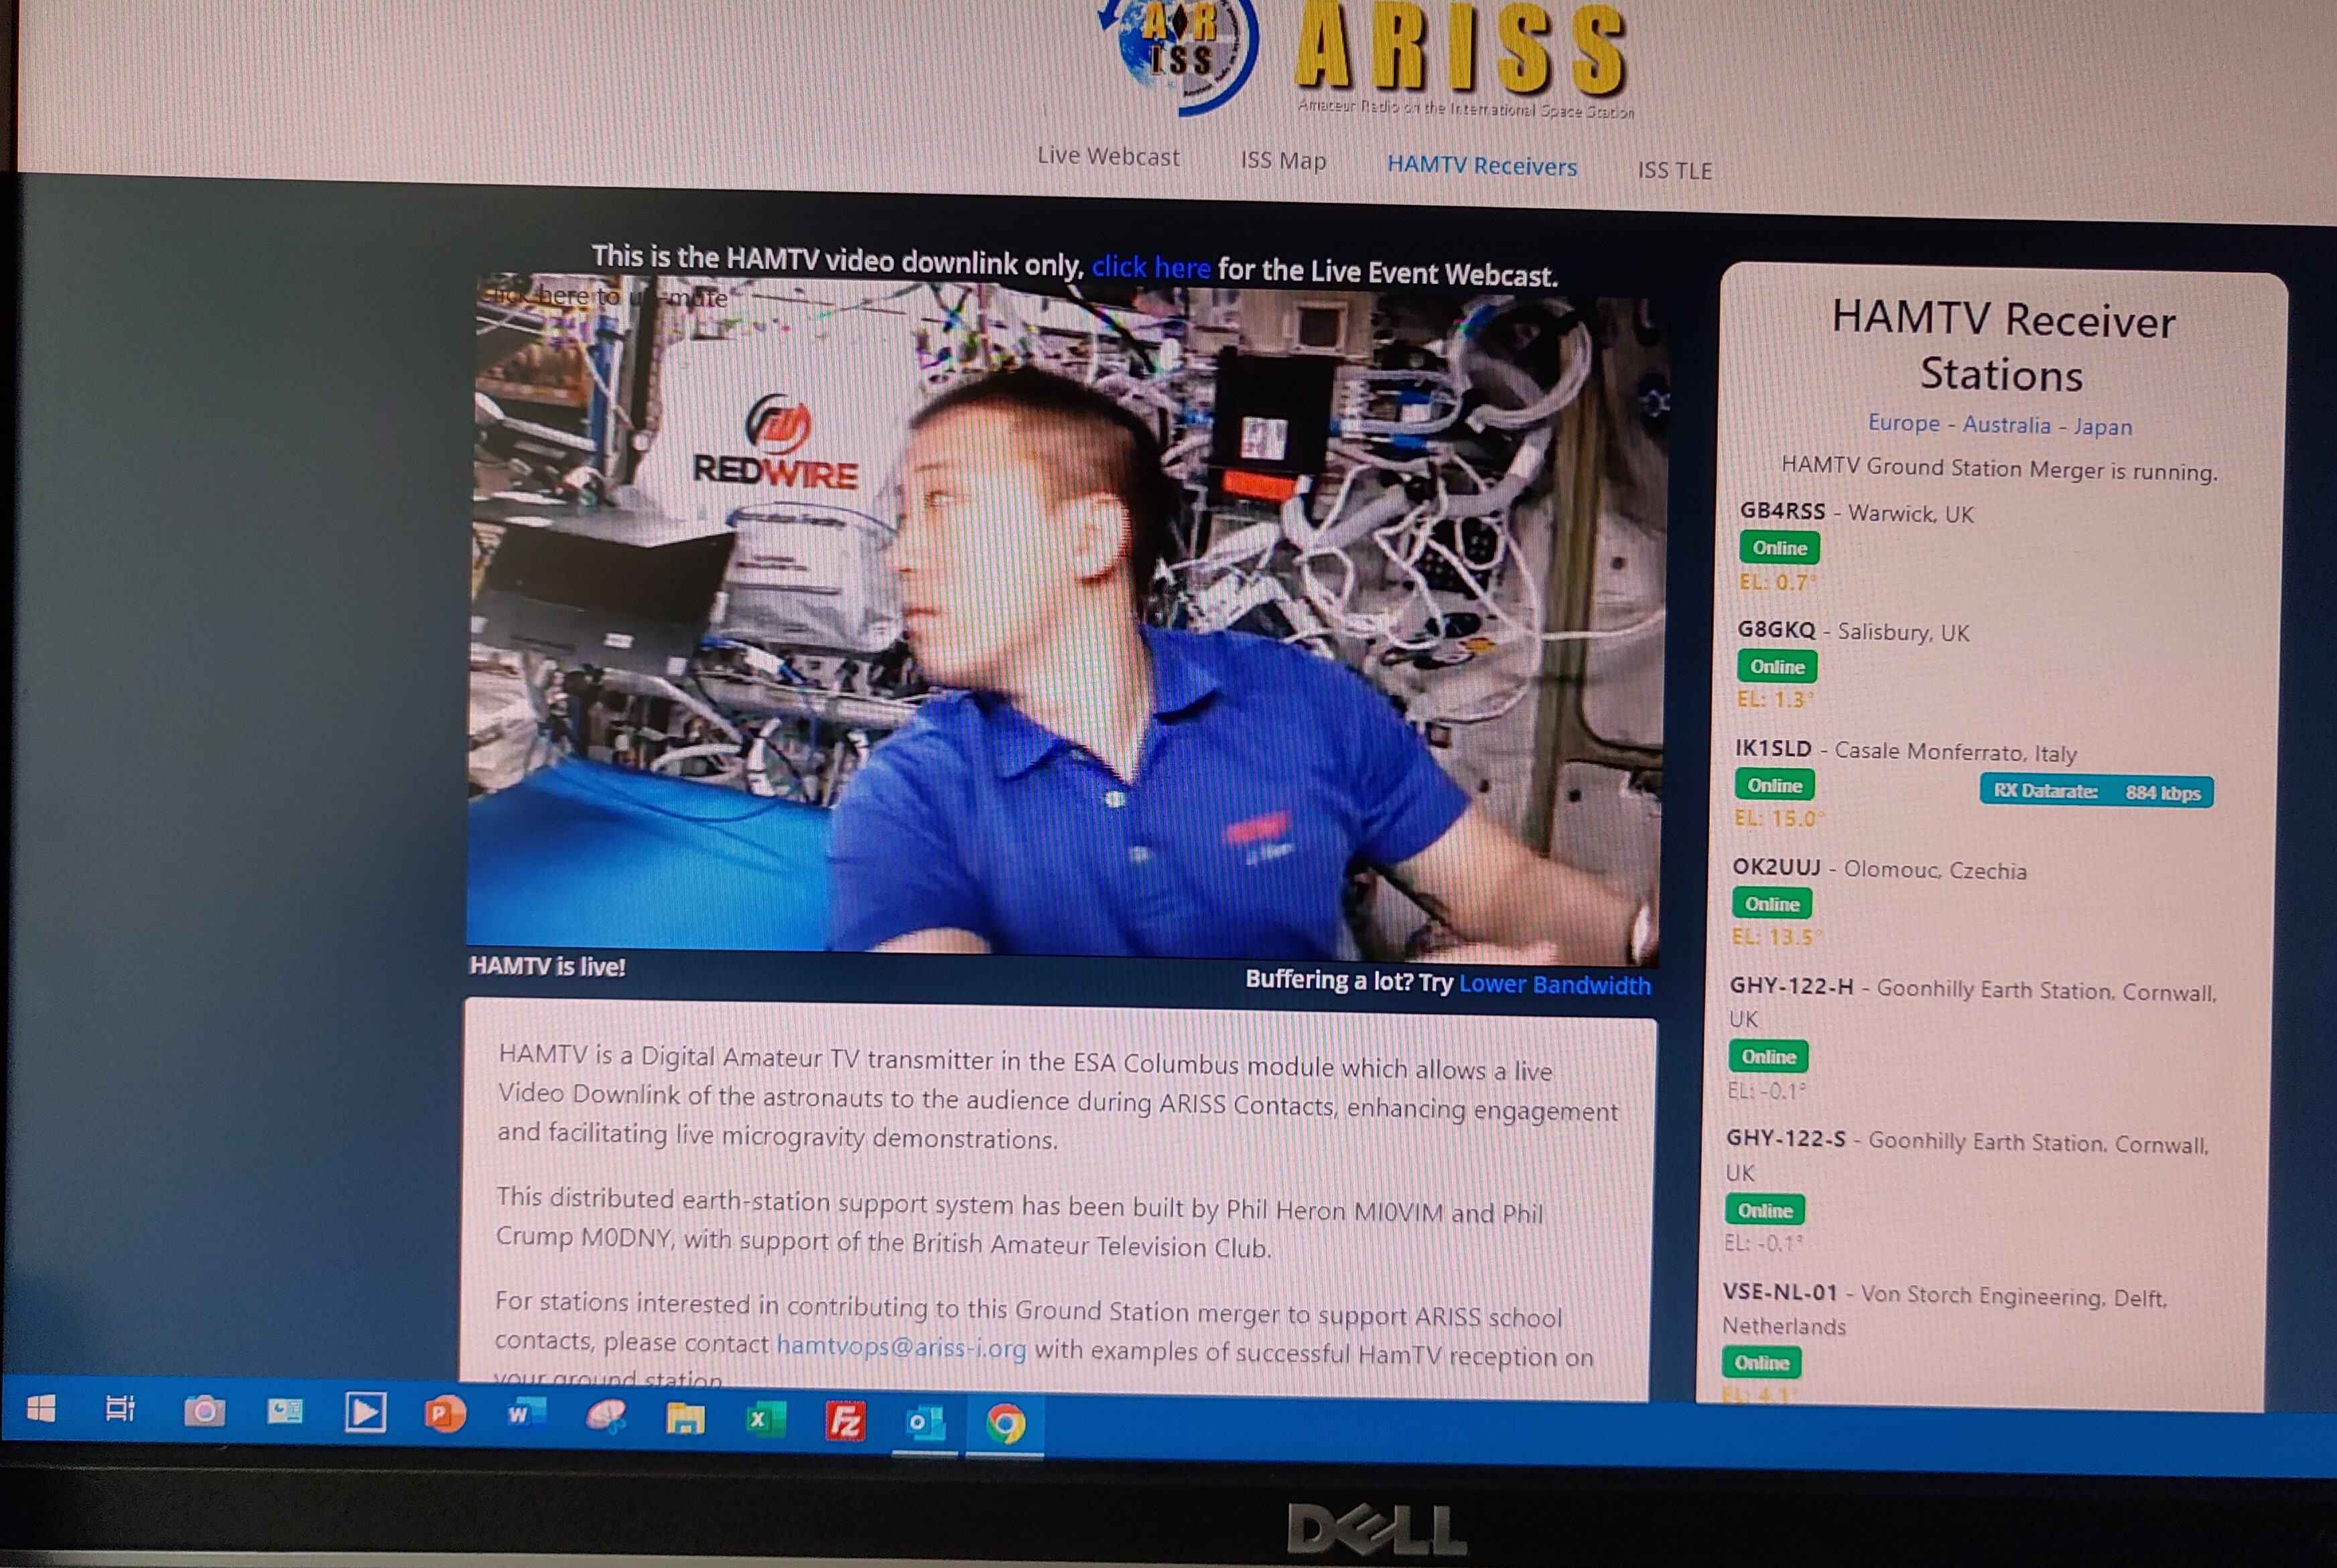Go to the ISS Map page
The image size is (2337, 1568).
point(1283,161)
